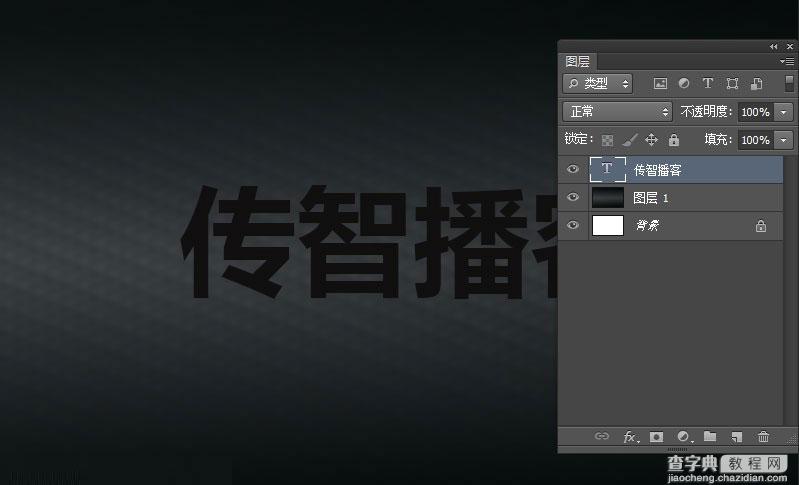799x485 pixels.
Task: Filter layers by adjustment layer icon
Action: tap(684, 83)
